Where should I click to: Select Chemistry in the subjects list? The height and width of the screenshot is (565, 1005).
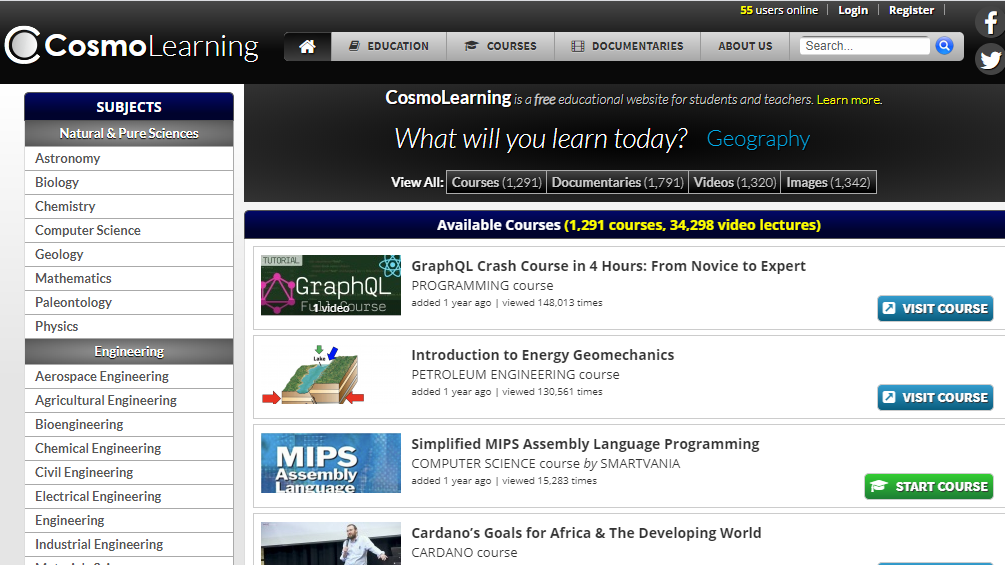coord(129,206)
